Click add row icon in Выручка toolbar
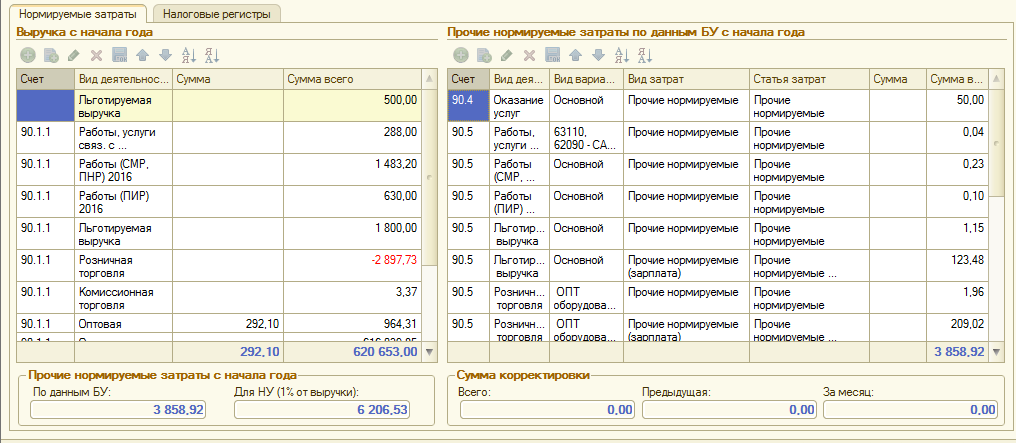Image resolution: width=1016 pixels, height=443 pixels. 27,54
